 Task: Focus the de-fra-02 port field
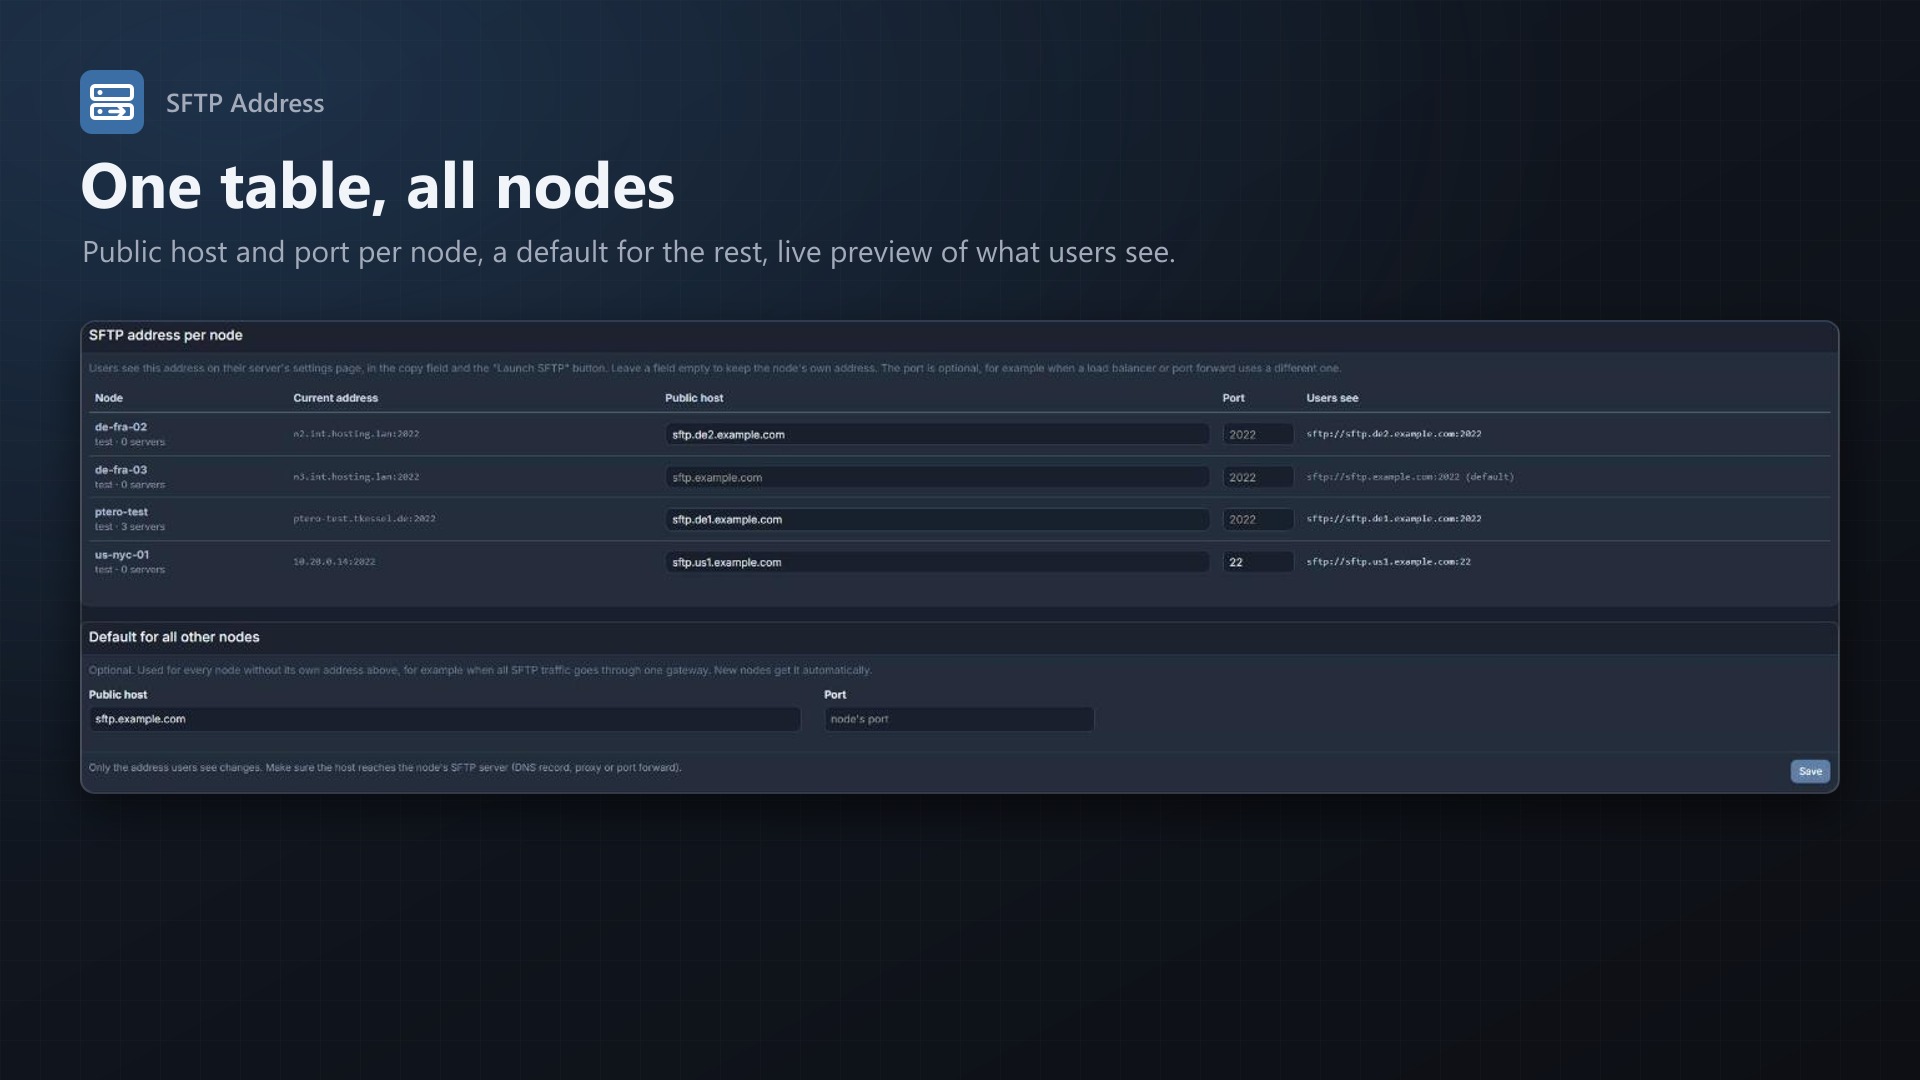(x=1258, y=434)
